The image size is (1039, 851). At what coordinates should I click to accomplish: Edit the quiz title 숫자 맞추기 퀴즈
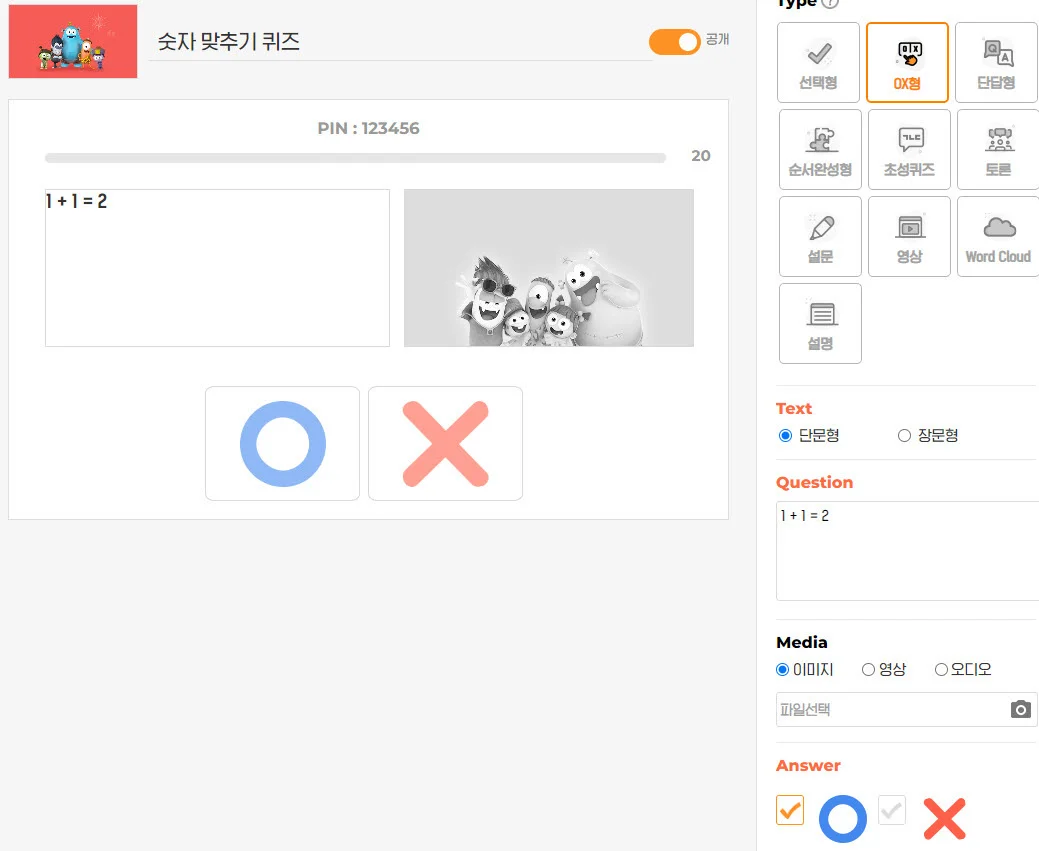(401, 42)
